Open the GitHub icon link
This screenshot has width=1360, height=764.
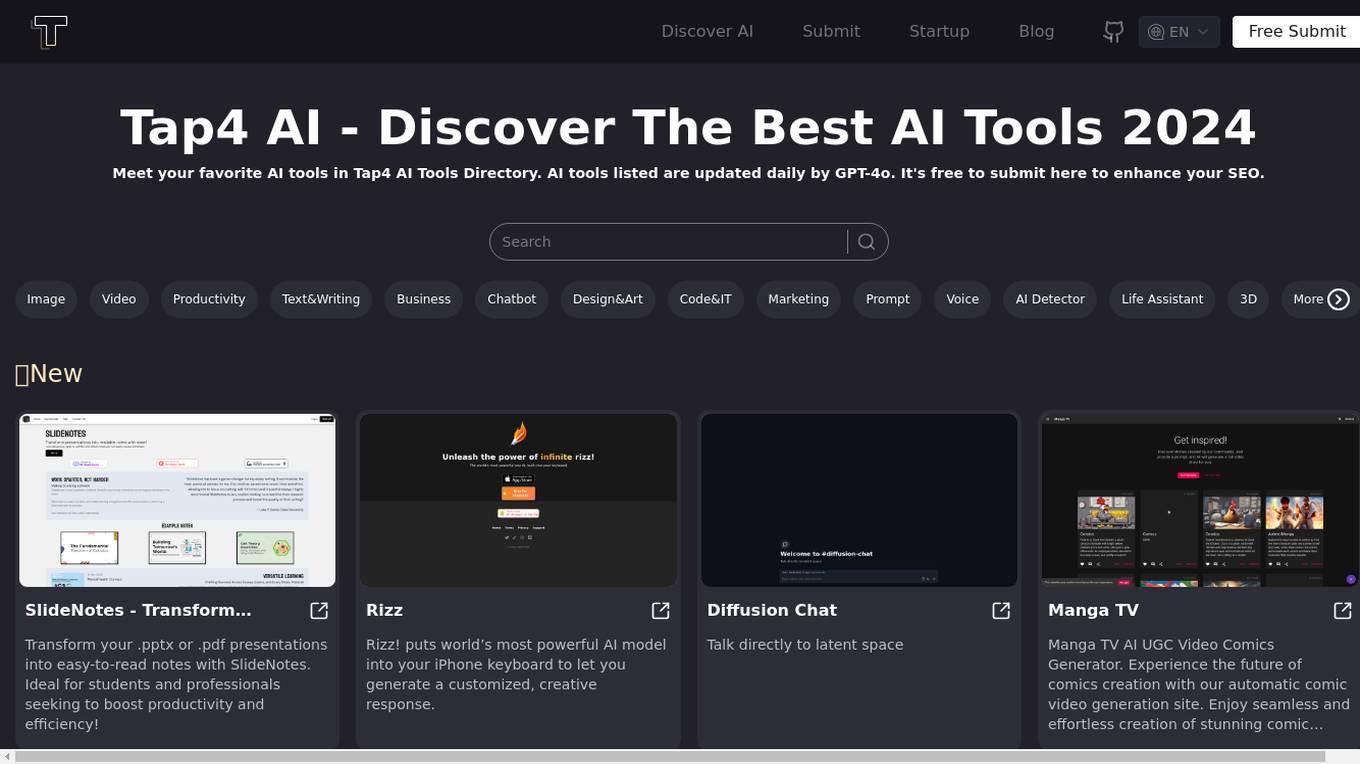(x=1113, y=32)
